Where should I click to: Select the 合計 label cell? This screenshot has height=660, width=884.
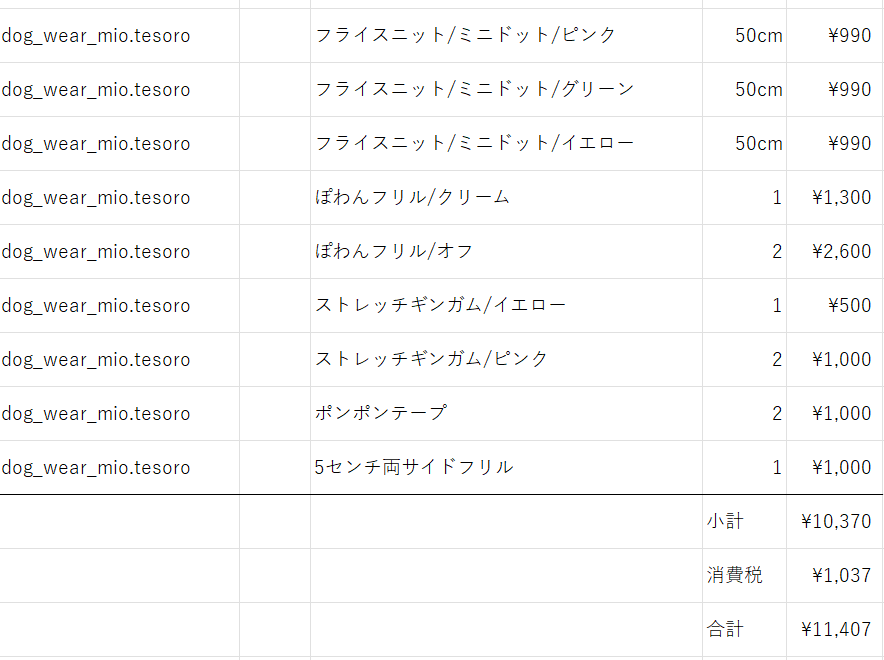click(744, 630)
